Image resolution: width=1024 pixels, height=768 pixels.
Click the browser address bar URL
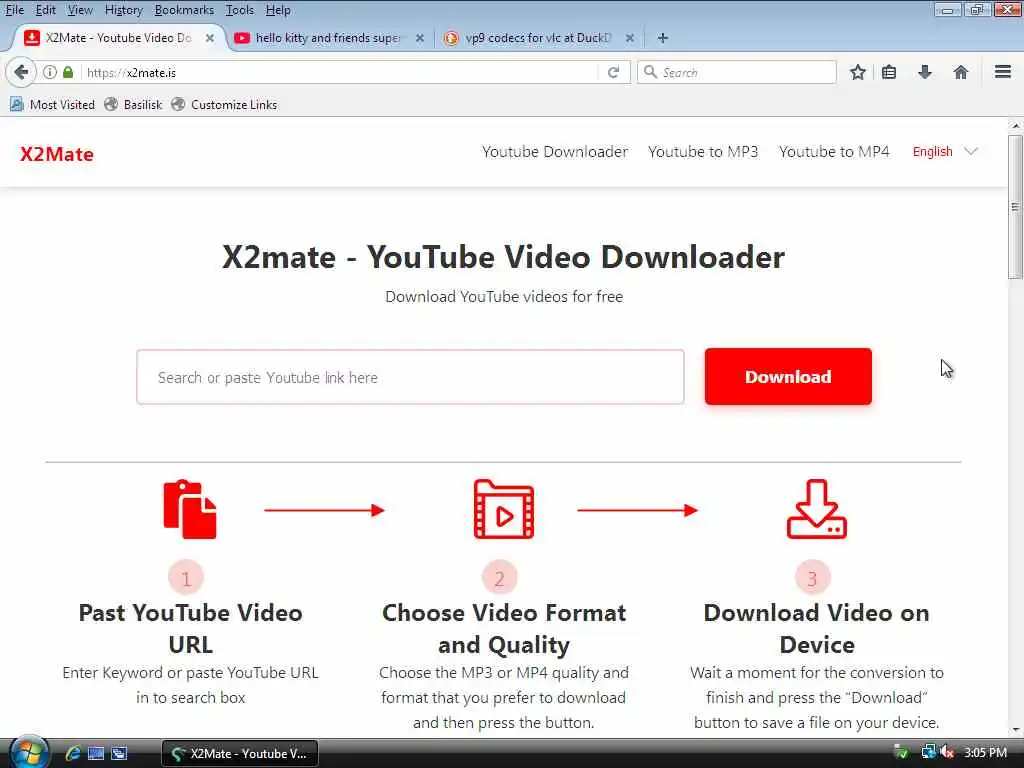coord(340,72)
